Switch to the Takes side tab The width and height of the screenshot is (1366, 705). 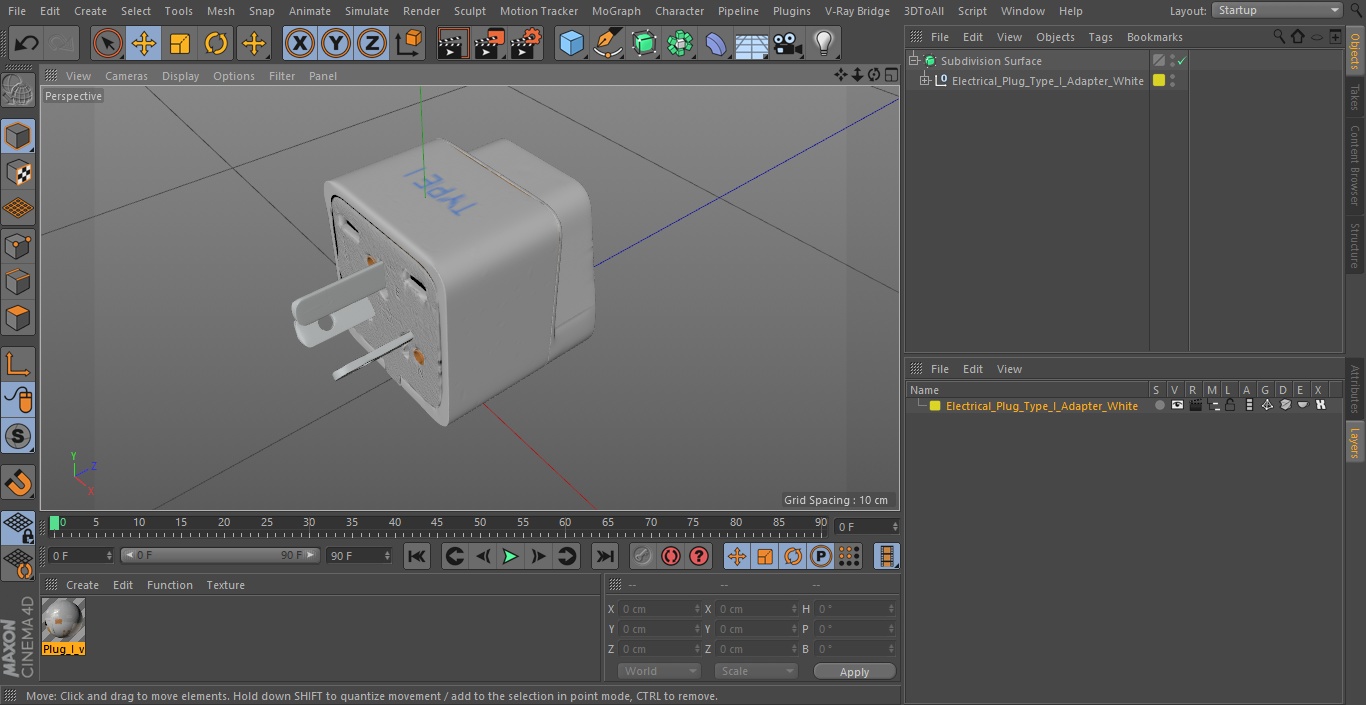click(1355, 97)
